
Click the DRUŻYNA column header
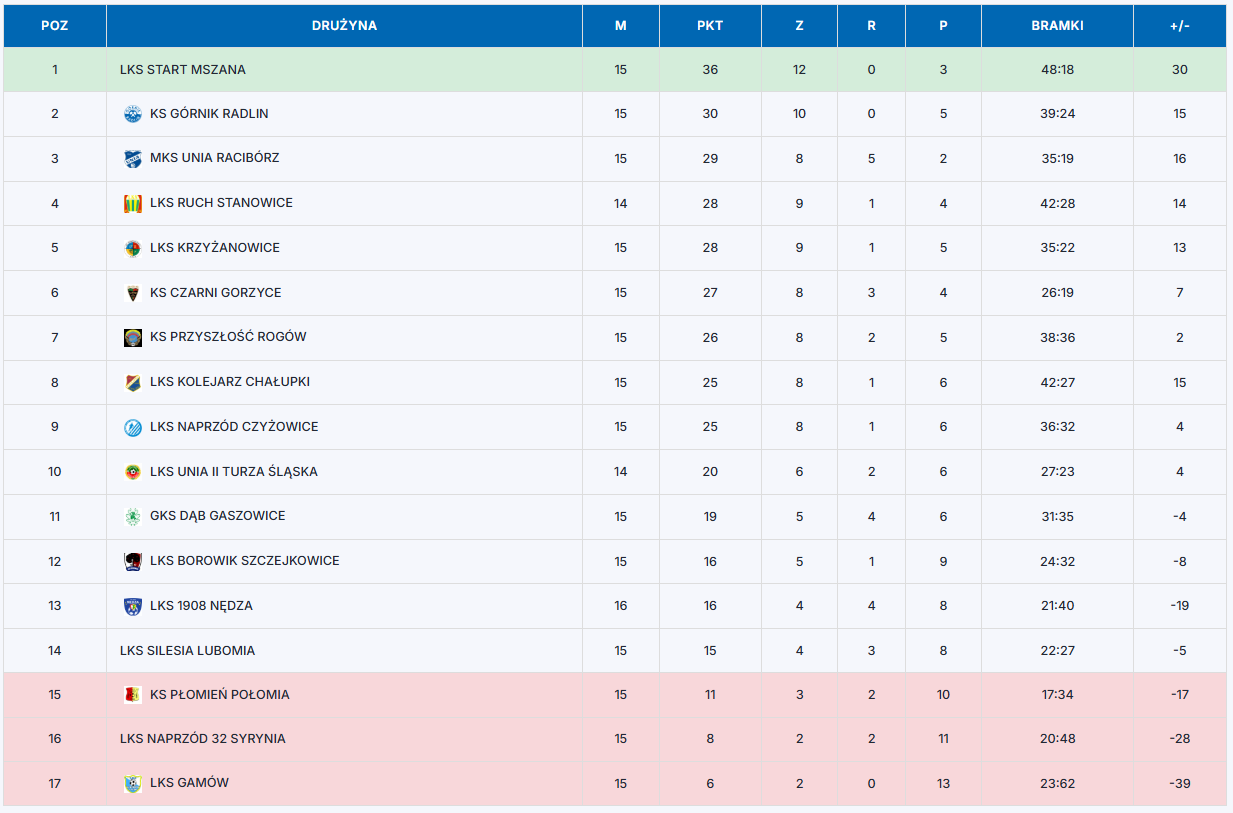(x=344, y=26)
